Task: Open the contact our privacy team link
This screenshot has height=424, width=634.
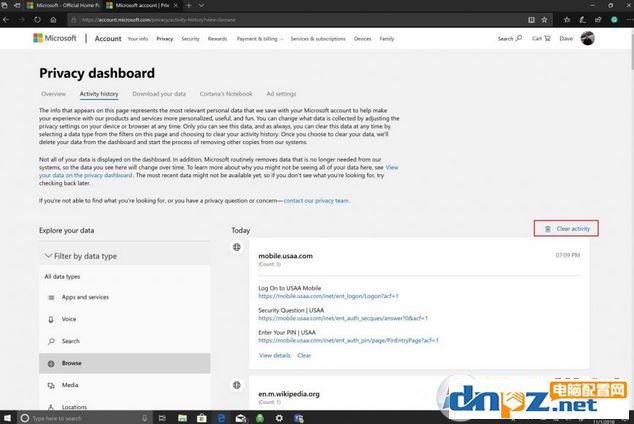Action: (x=316, y=200)
